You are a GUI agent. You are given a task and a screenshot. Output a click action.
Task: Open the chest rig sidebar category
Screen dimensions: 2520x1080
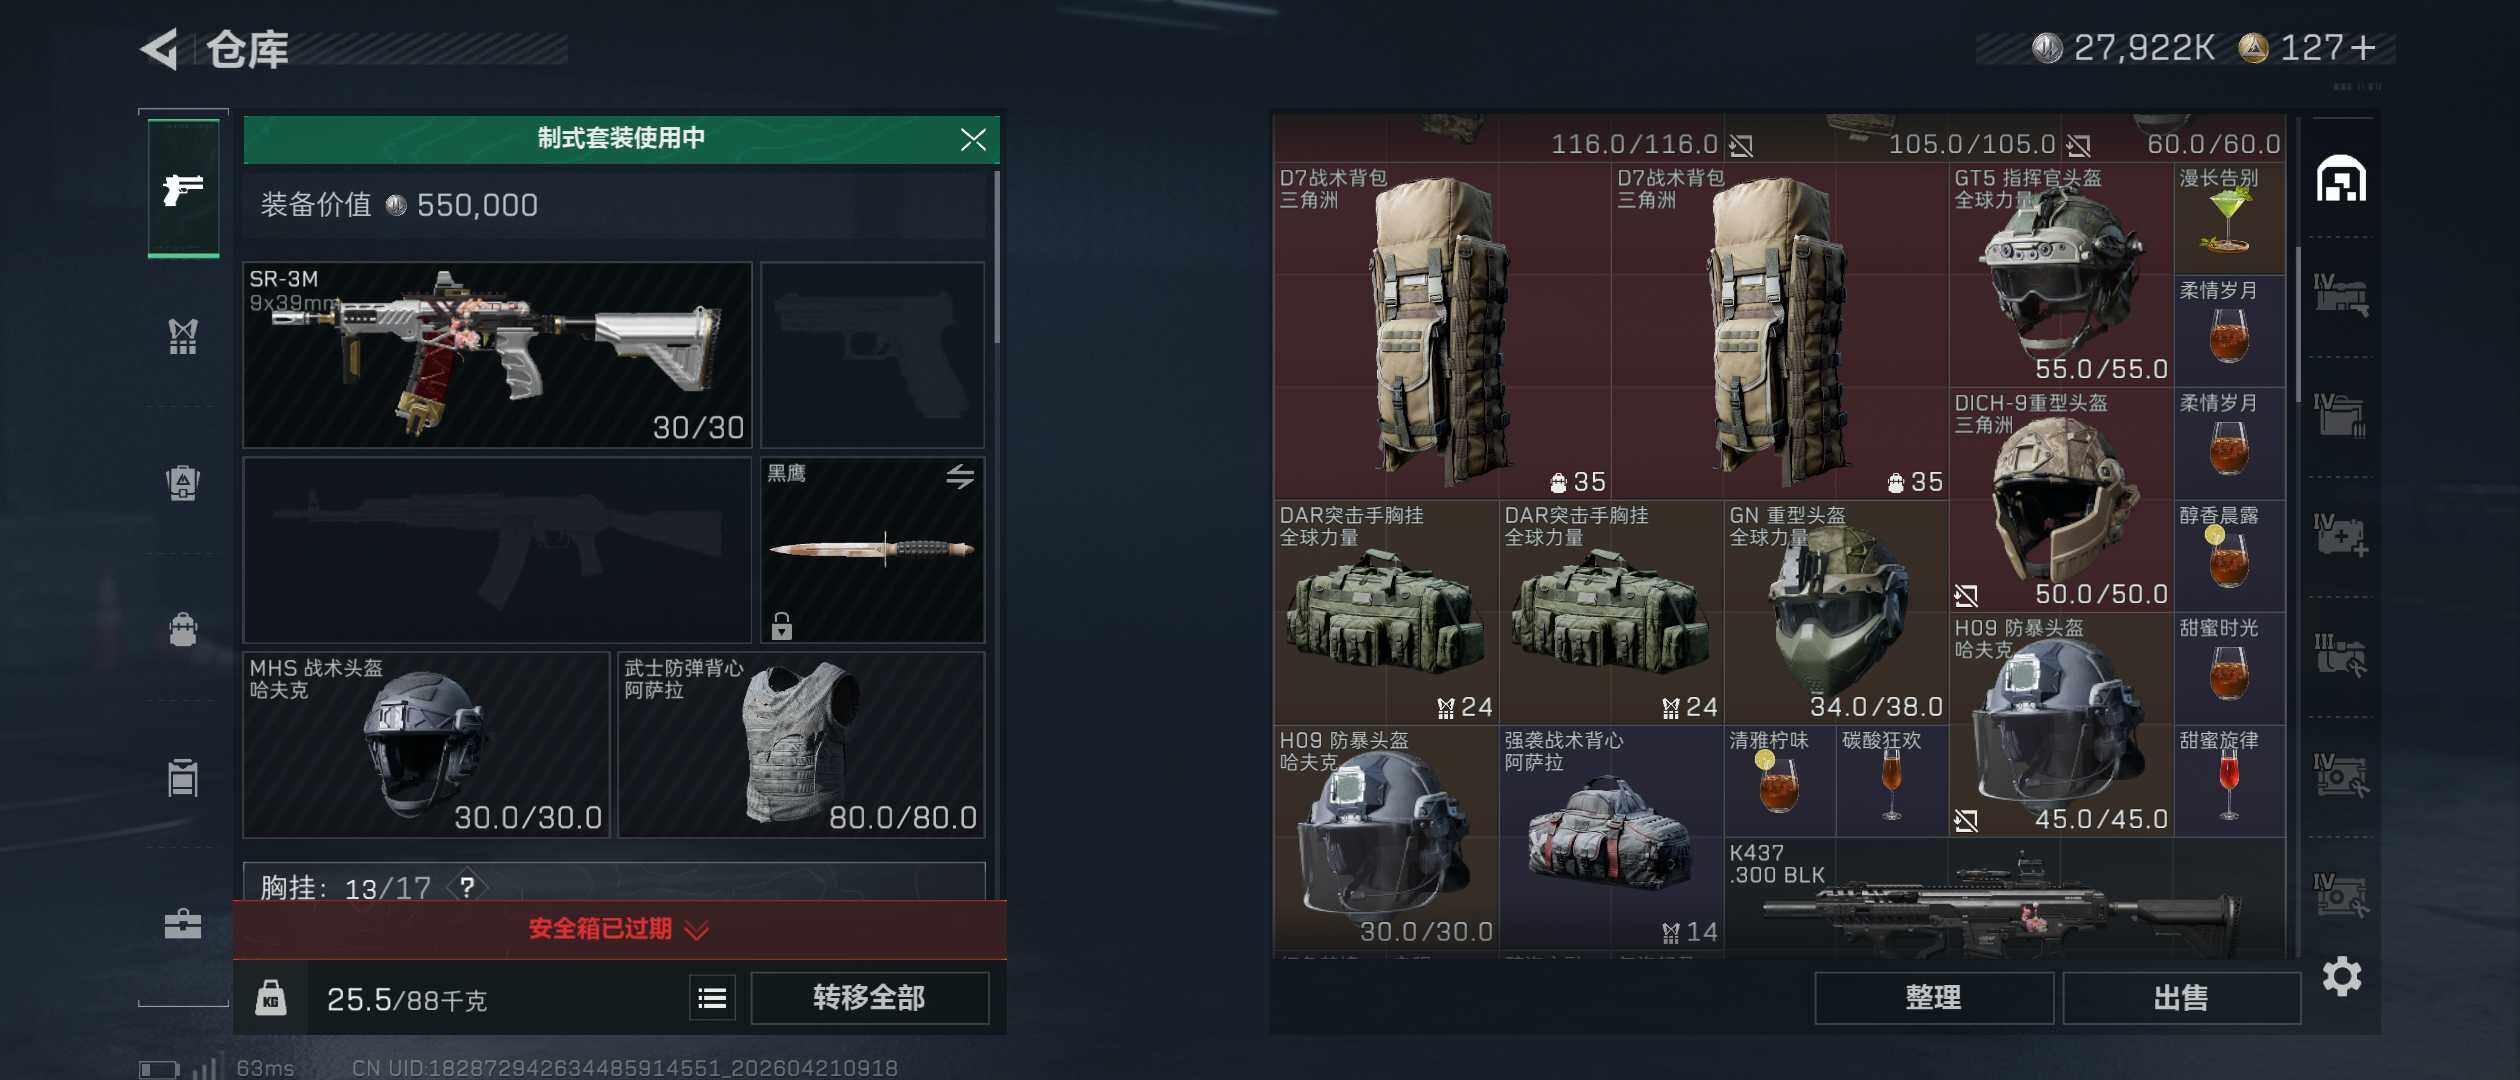point(183,337)
